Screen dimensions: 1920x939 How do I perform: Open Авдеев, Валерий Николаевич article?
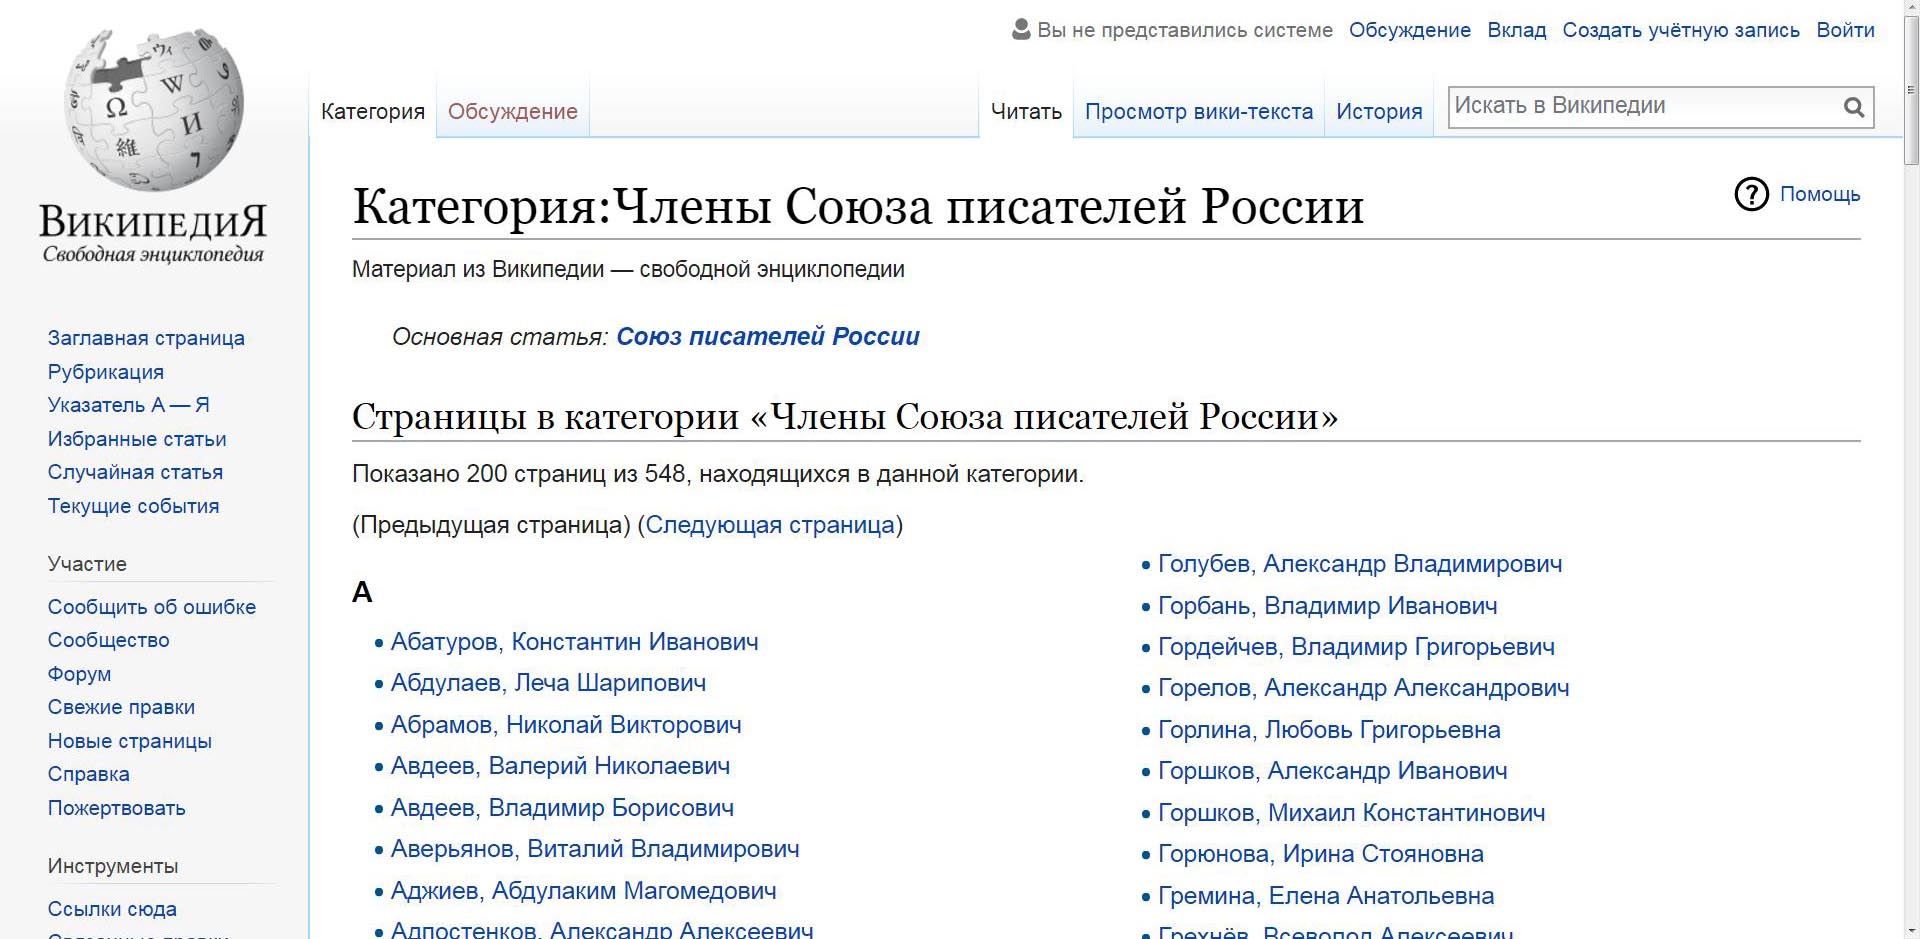560,766
